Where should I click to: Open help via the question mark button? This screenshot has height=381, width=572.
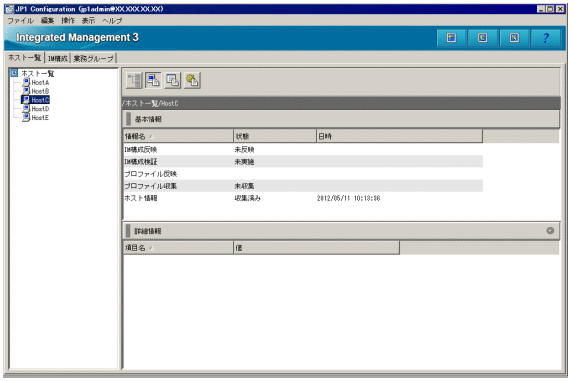pos(546,38)
